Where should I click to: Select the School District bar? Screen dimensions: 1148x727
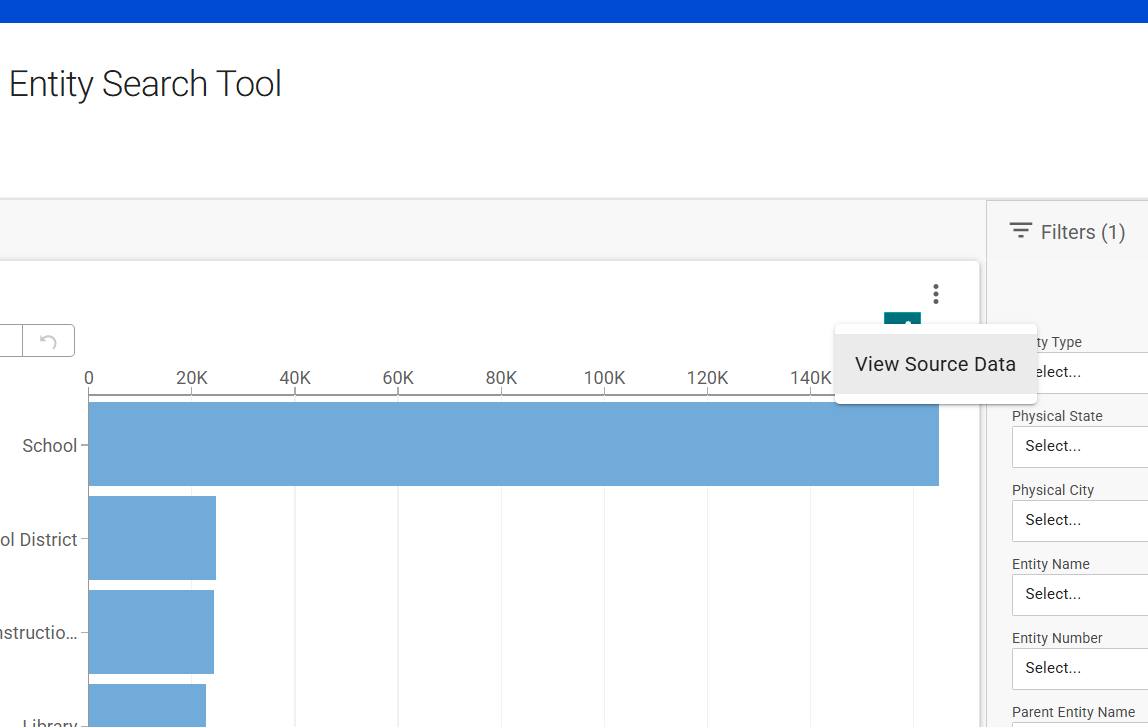tap(152, 538)
